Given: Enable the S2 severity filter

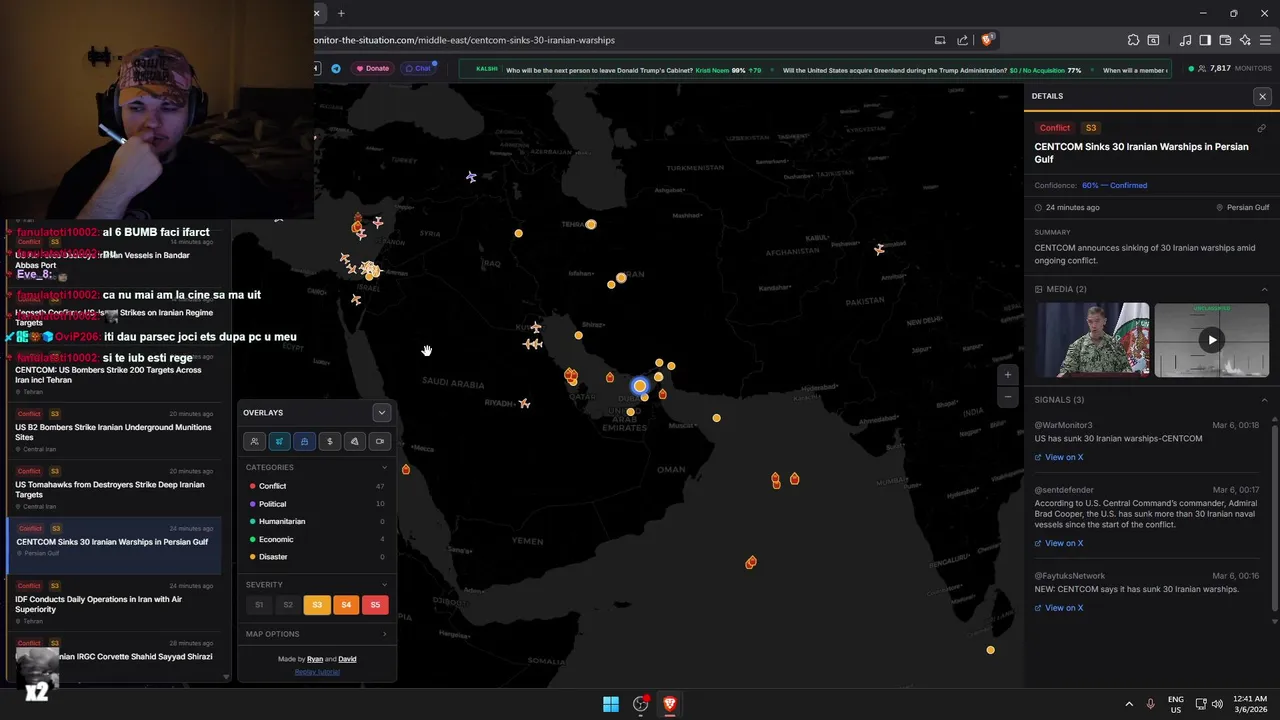Looking at the screenshot, I should point(288,605).
